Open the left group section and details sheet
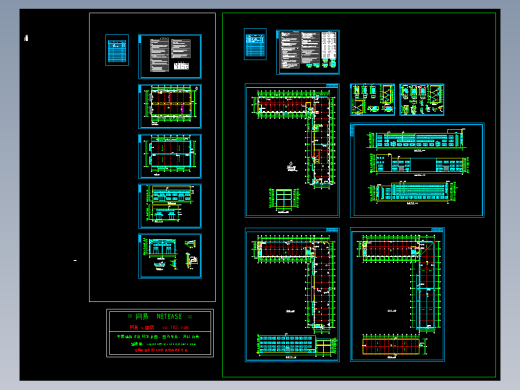Viewport: 520px width, 390px height. click(x=170, y=256)
